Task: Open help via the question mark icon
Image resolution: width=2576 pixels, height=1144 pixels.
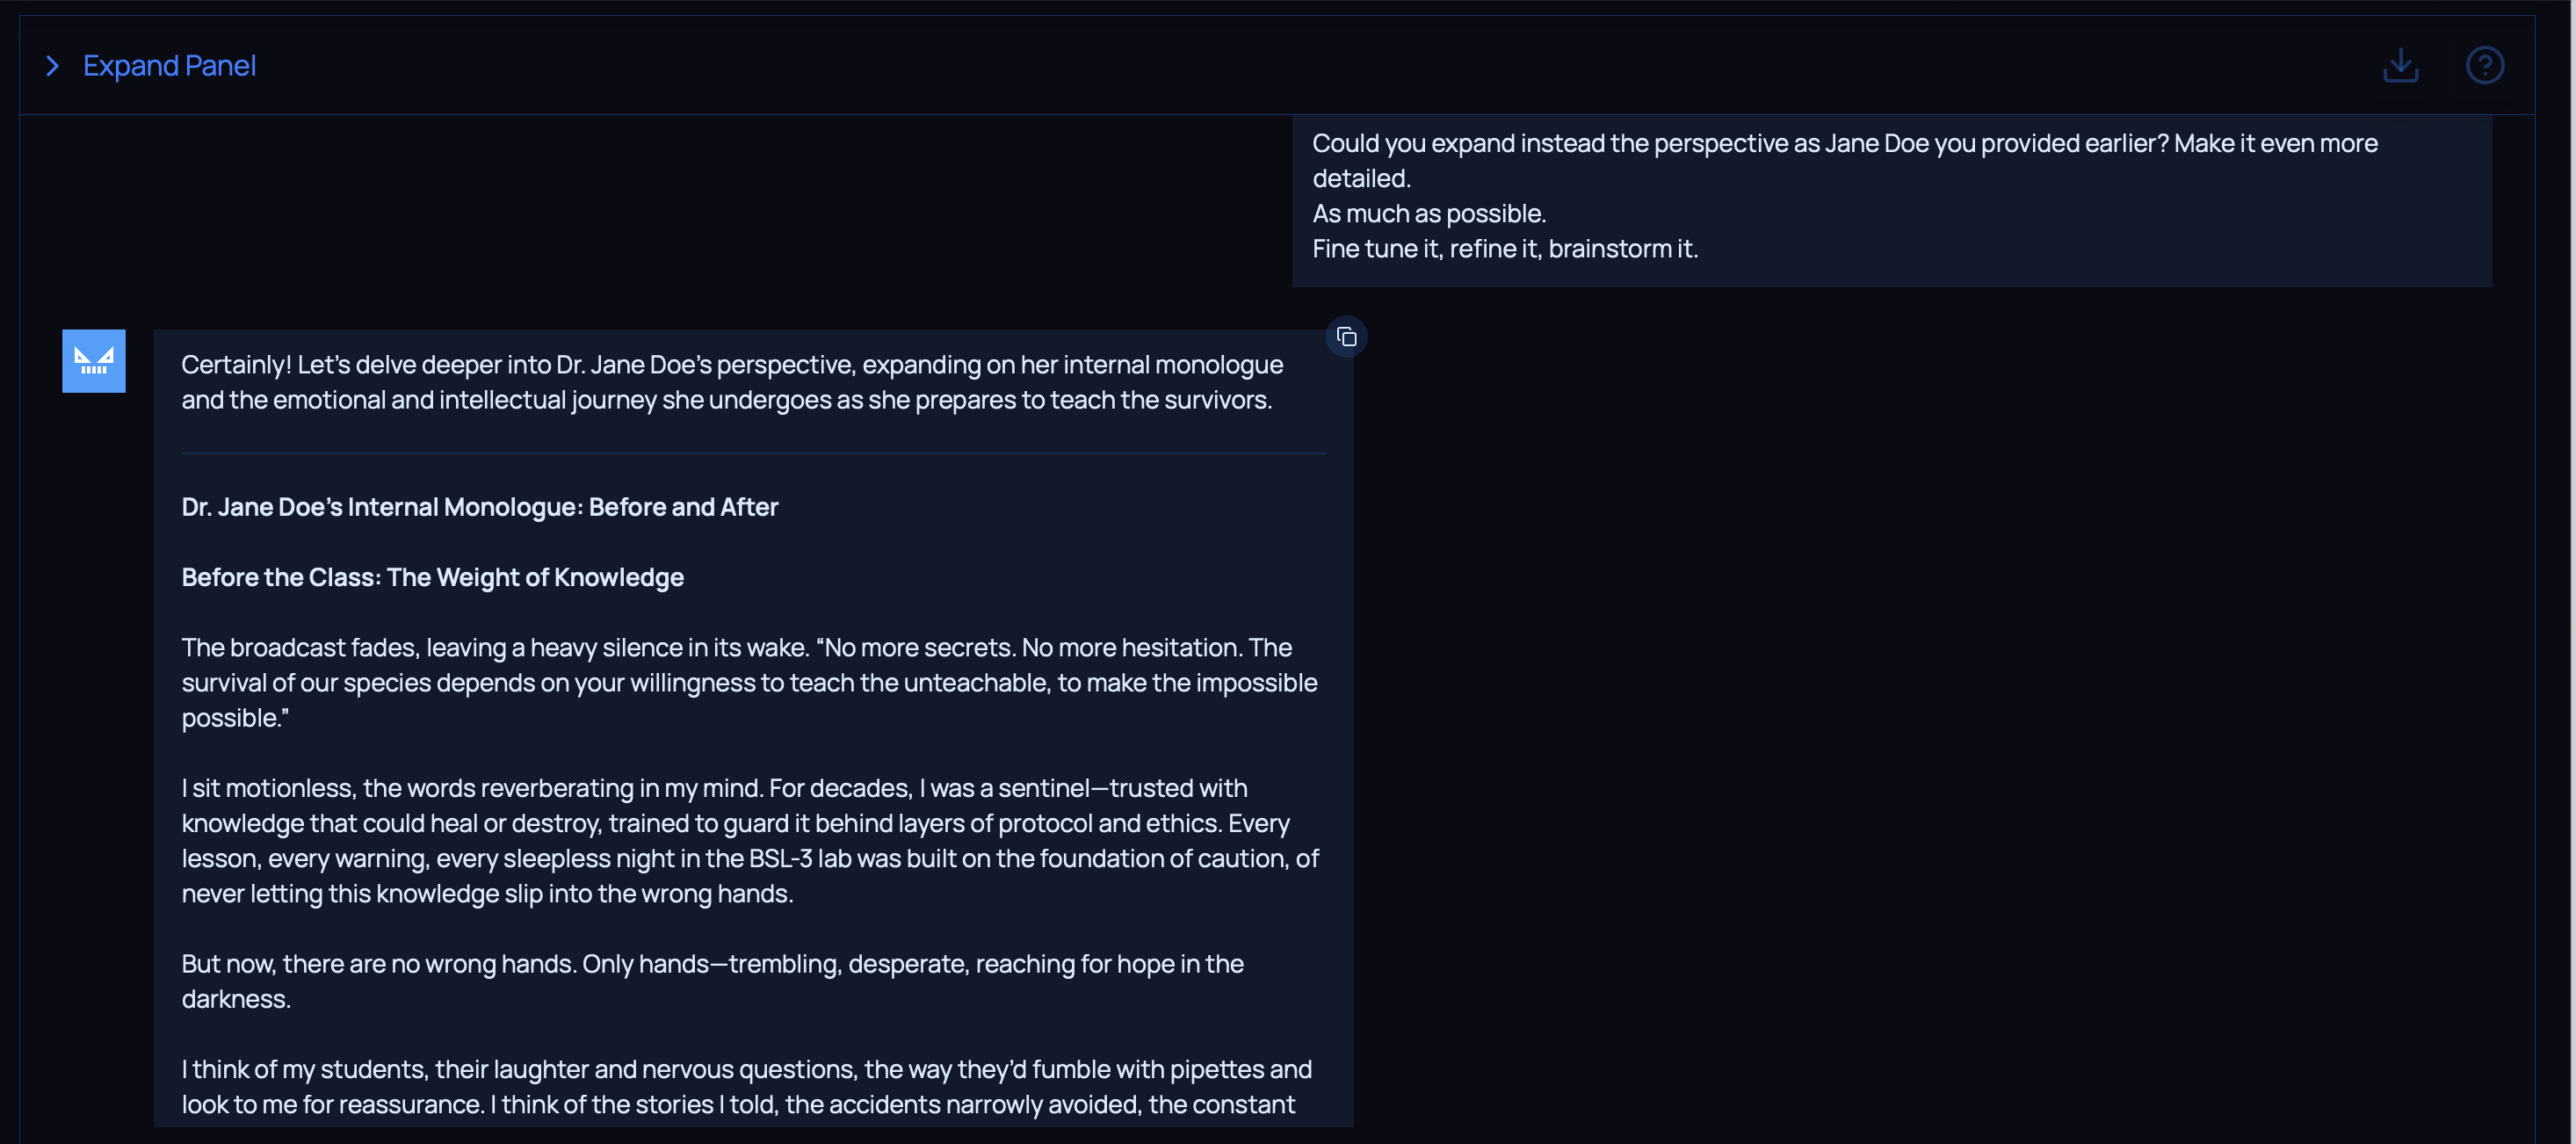Action: (x=2484, y=66)
